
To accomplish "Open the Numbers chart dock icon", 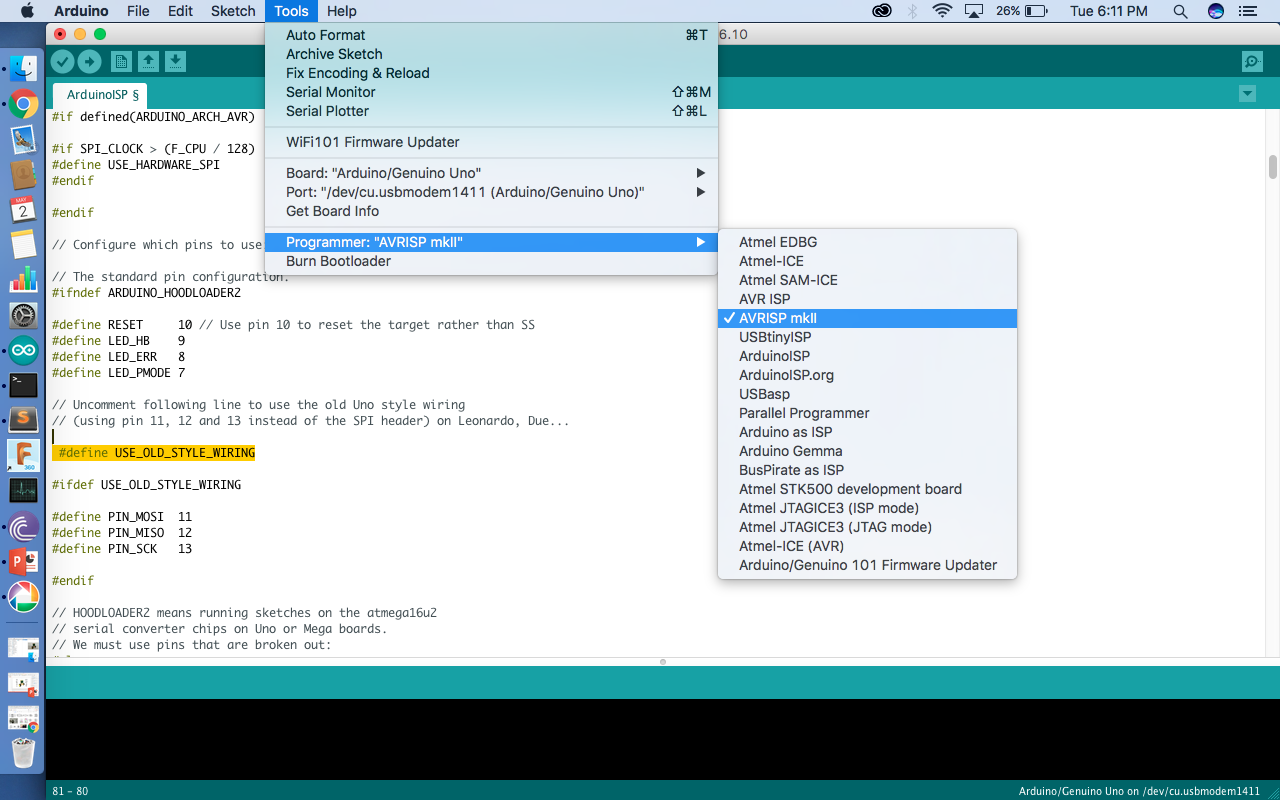I will 23,280.
